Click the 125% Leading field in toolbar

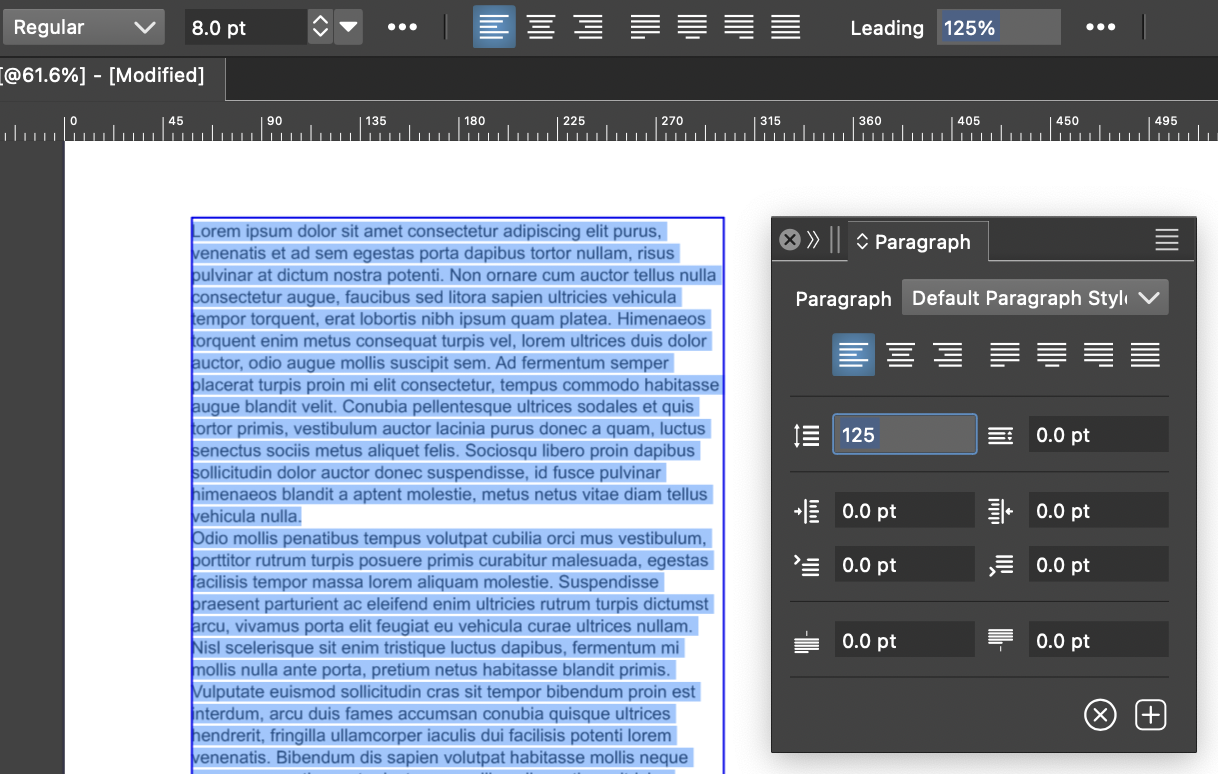pos(997,27)
